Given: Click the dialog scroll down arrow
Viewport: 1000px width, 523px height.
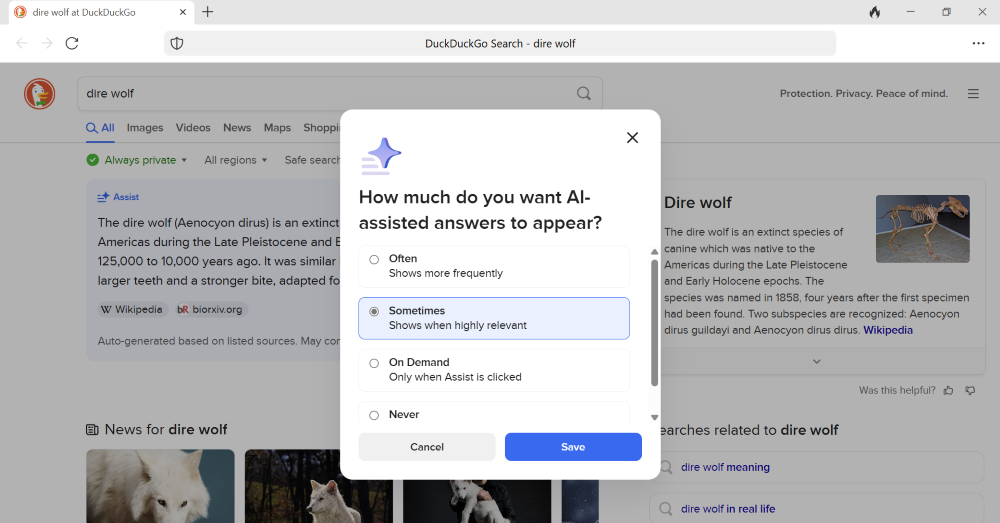Looking at the screenshot, I should [654, 418].
